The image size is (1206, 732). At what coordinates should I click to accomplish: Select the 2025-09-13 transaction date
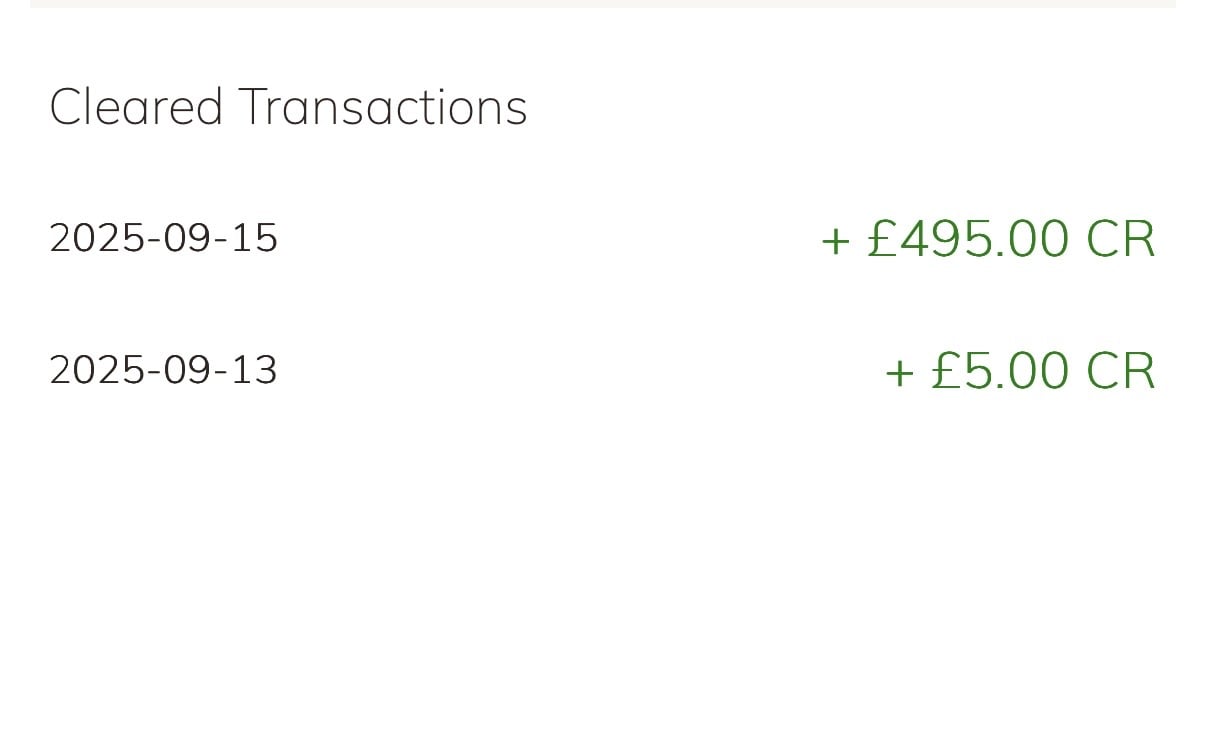(164, 370)
